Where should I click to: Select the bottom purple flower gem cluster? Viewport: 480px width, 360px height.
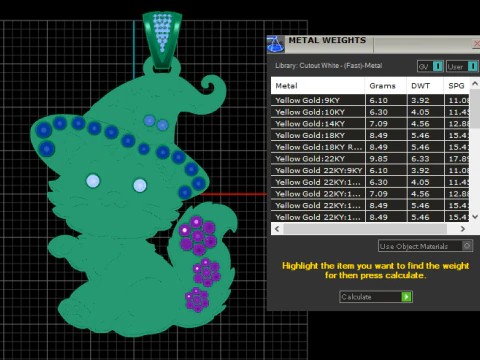click(197, 300)
